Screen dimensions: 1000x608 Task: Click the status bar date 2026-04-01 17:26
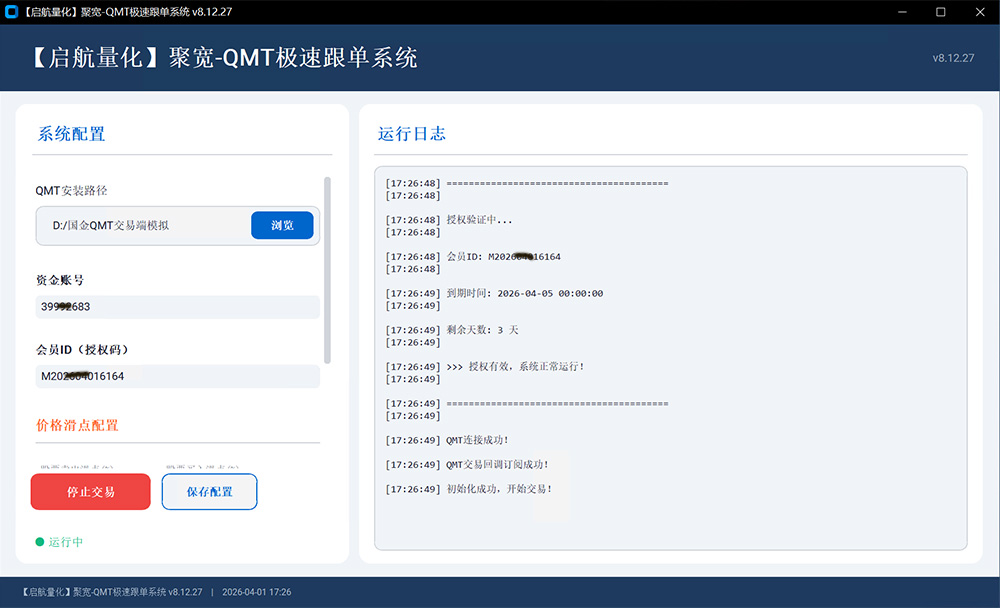tap(256, 592)
